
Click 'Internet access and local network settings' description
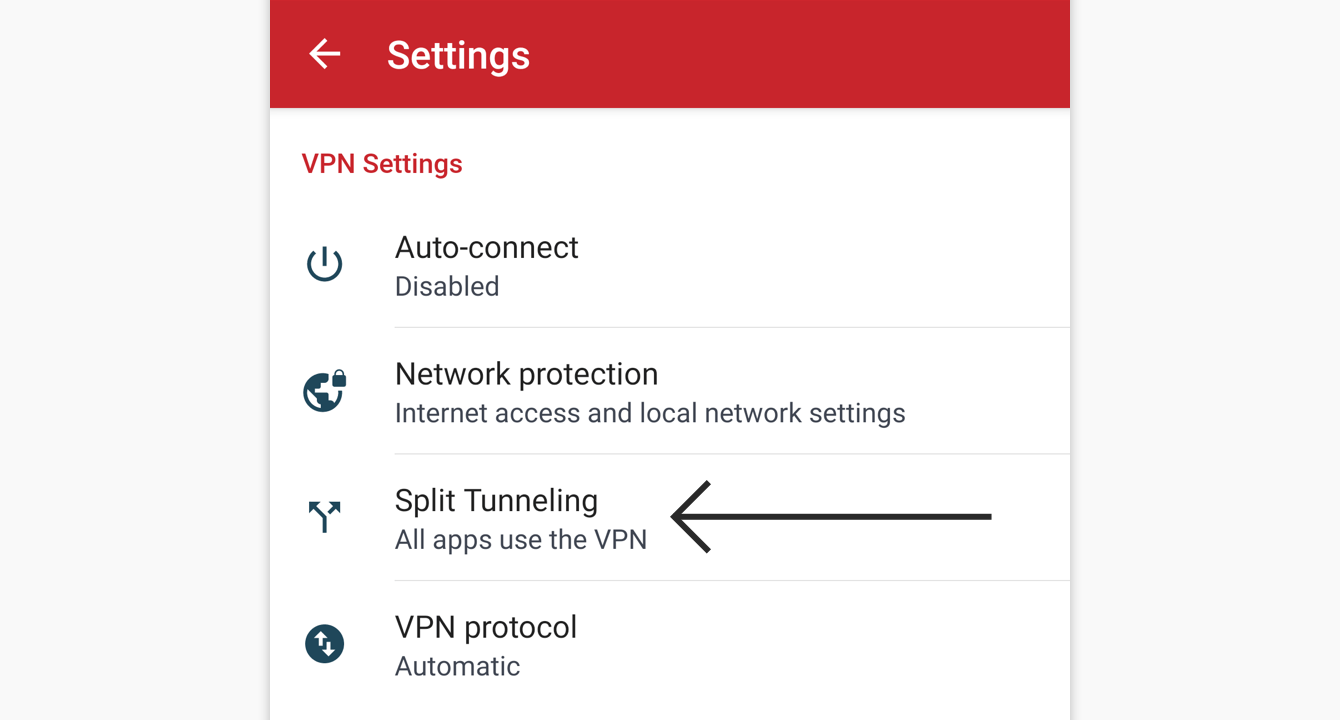(x=650, y=414)
